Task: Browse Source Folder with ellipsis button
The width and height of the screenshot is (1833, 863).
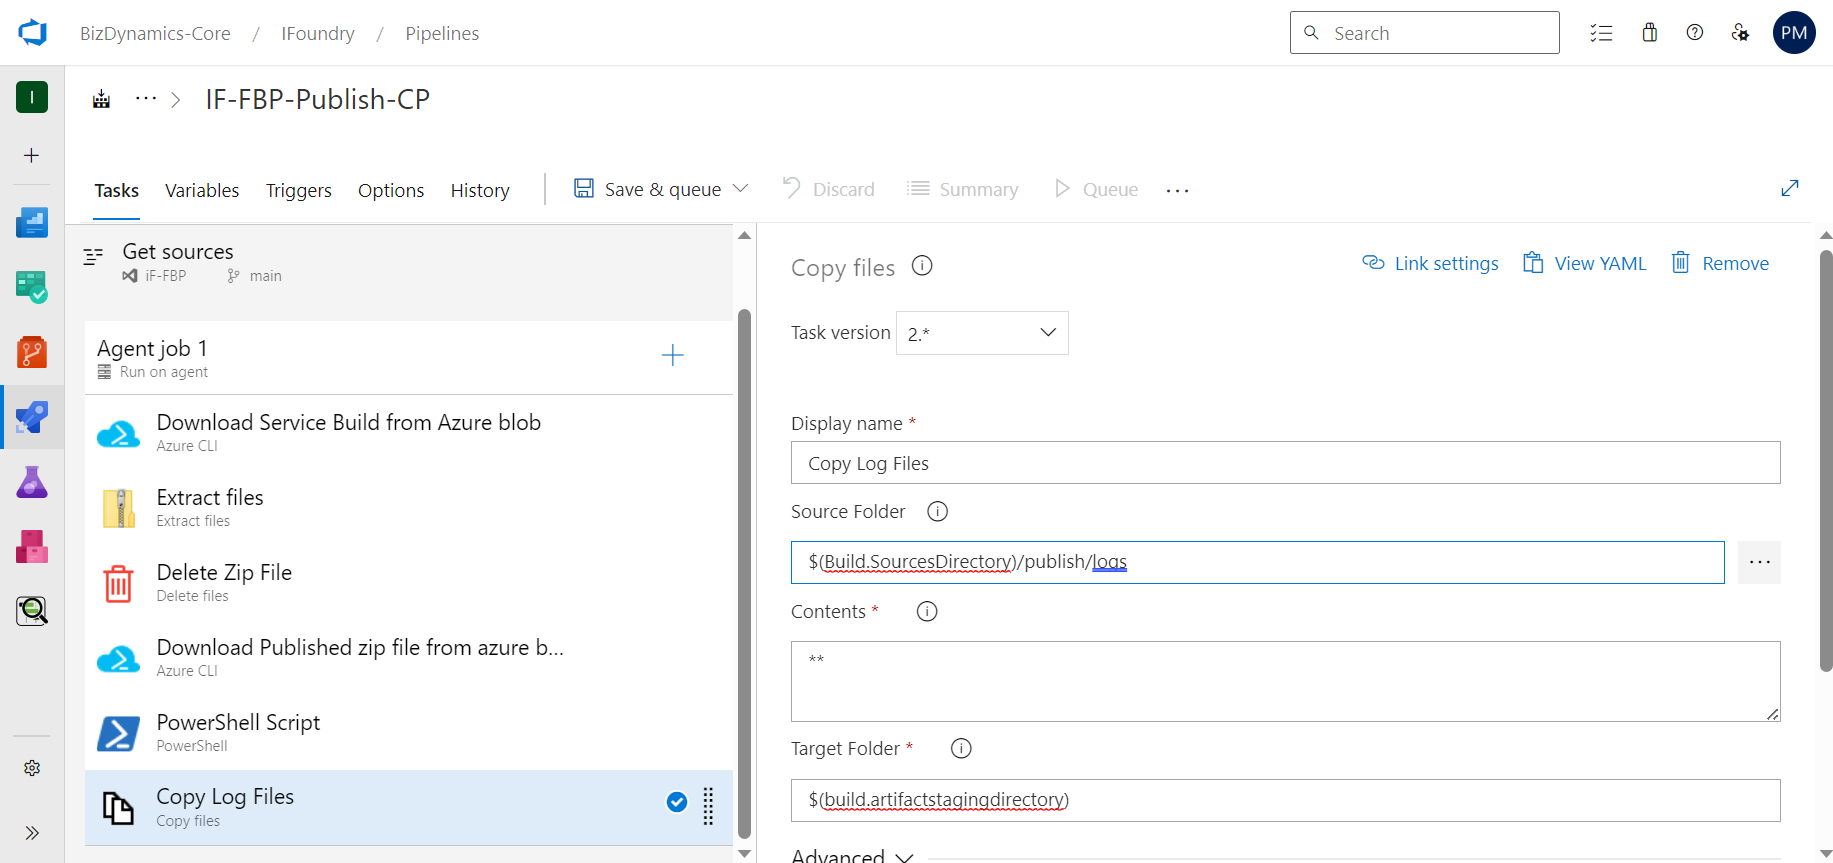Action: pyautogui.click(x=1759, y=562)
